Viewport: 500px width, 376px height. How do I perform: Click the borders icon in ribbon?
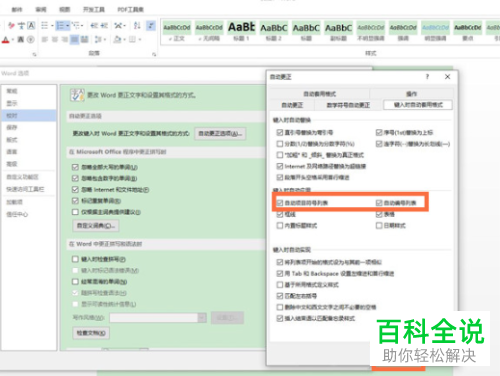(x=132, y=40)
